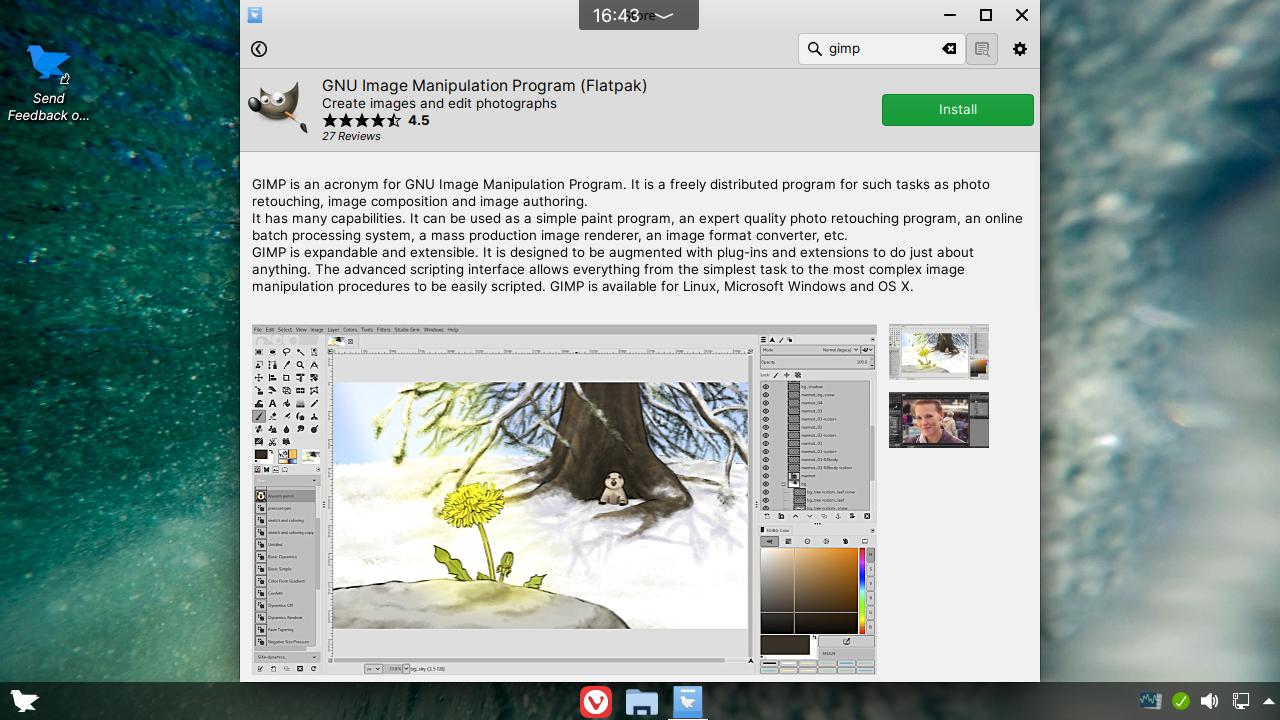Open the App Center settings gear

[x=1020, y=49]
